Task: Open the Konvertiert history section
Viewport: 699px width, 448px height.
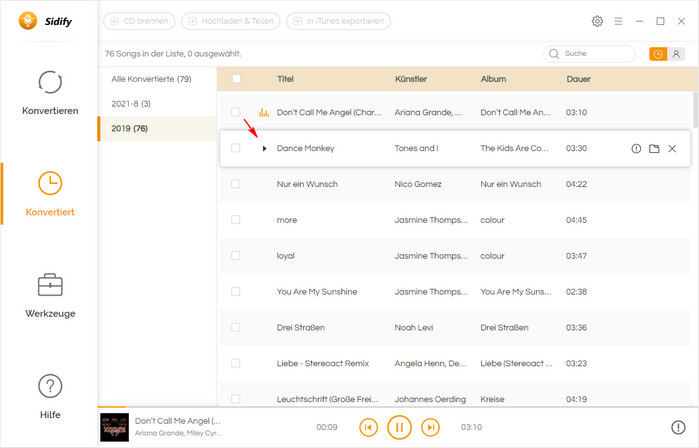Action: click(50, 194)
